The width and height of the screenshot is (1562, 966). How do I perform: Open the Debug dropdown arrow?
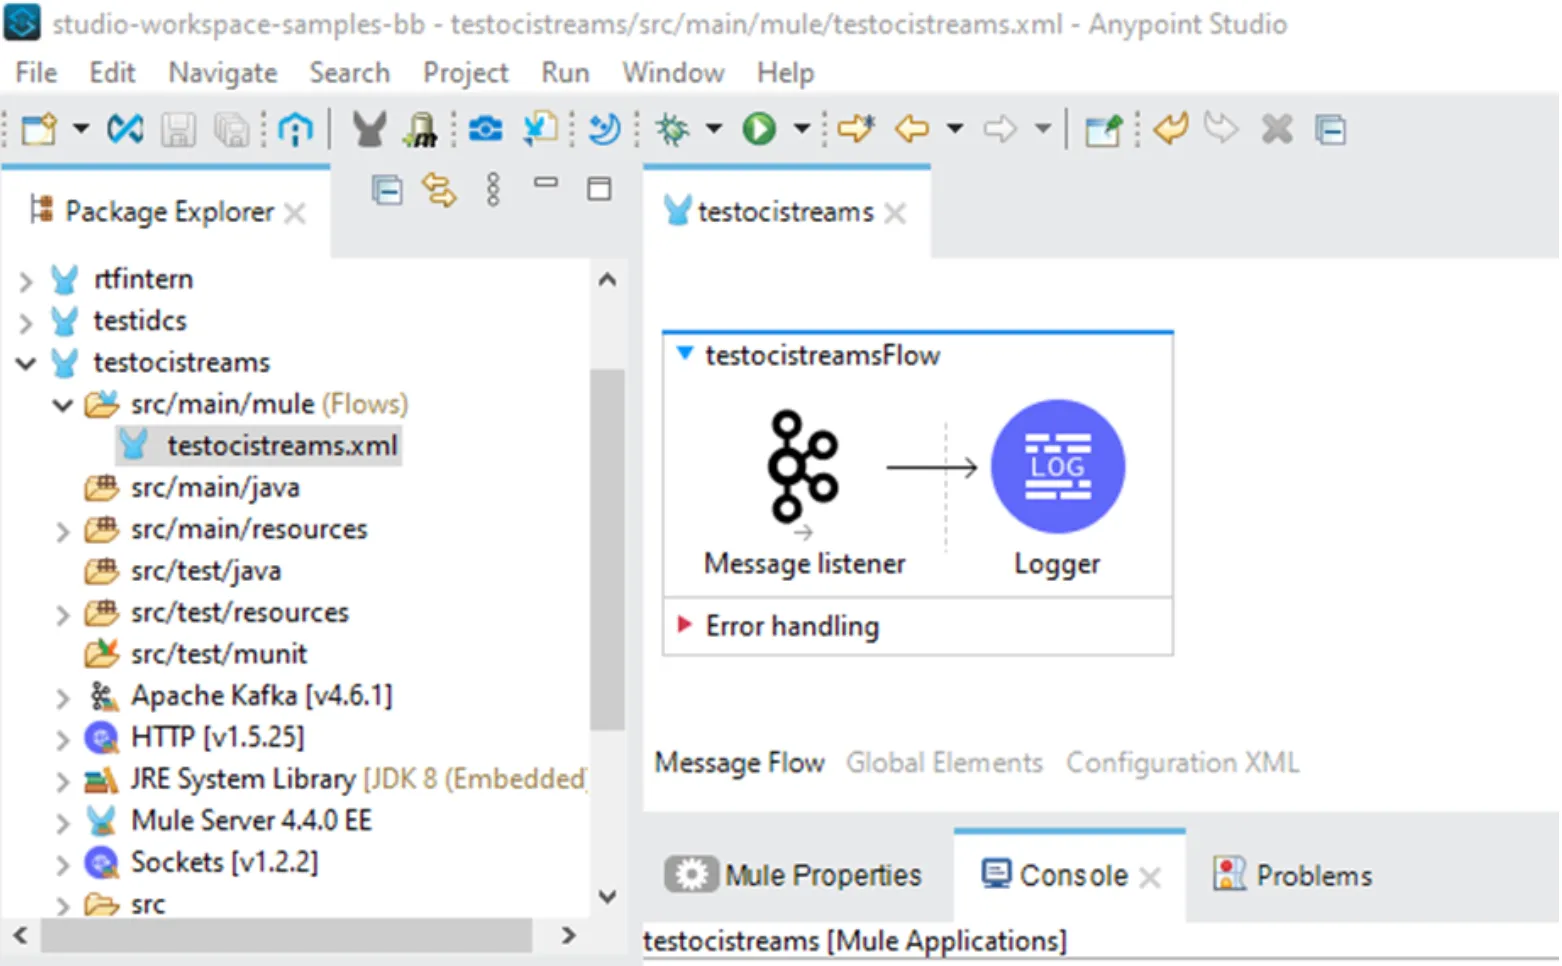pos(714,129)
